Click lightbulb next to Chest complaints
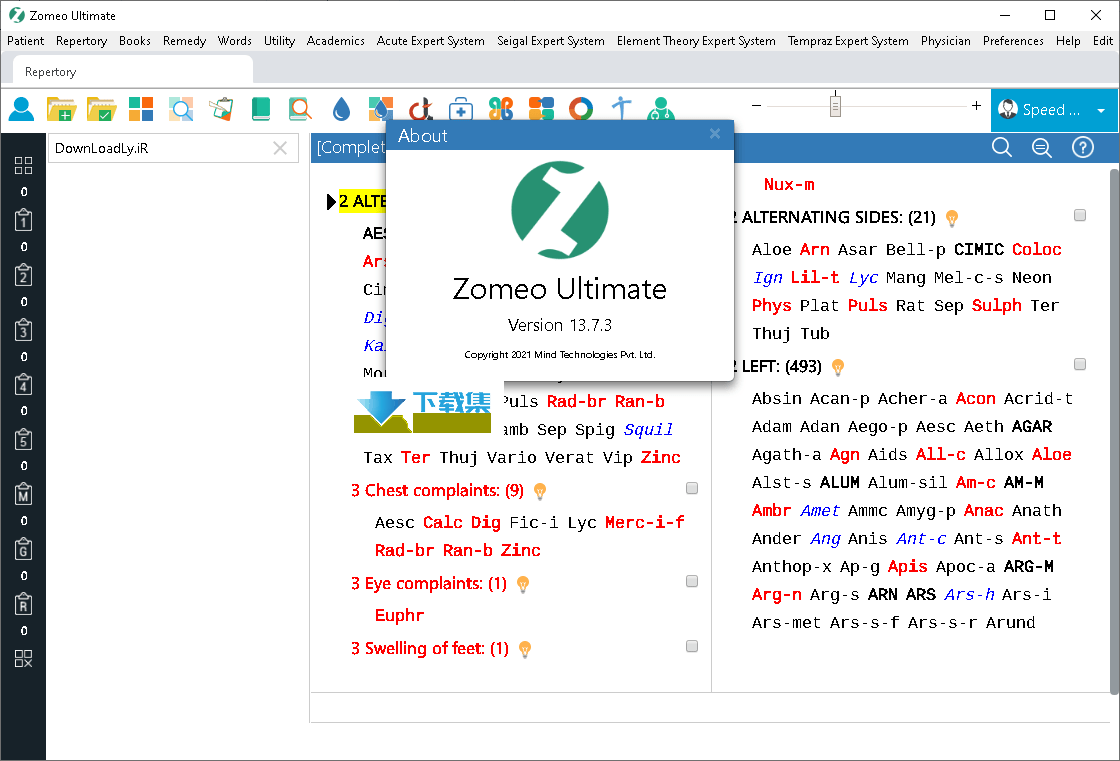This screenshot has height=761, width=1120. tap(540, 492)
